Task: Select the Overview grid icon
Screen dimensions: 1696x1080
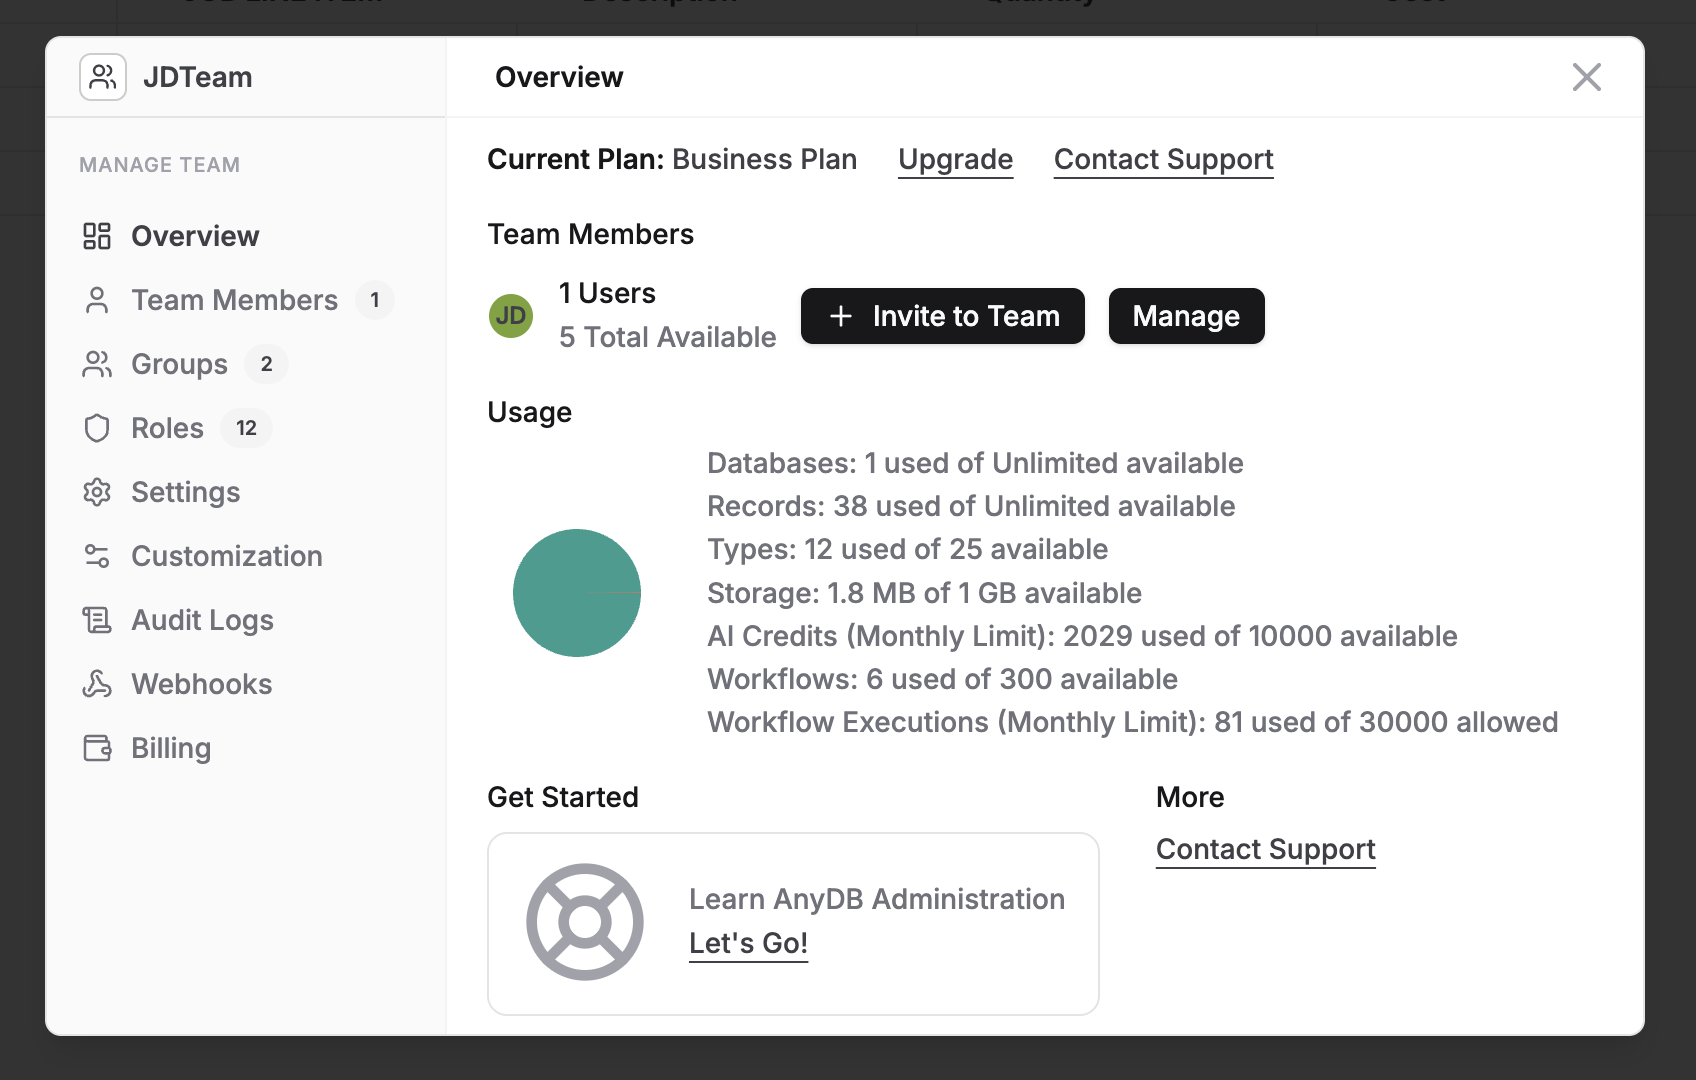Action: (x=97, y=236)
